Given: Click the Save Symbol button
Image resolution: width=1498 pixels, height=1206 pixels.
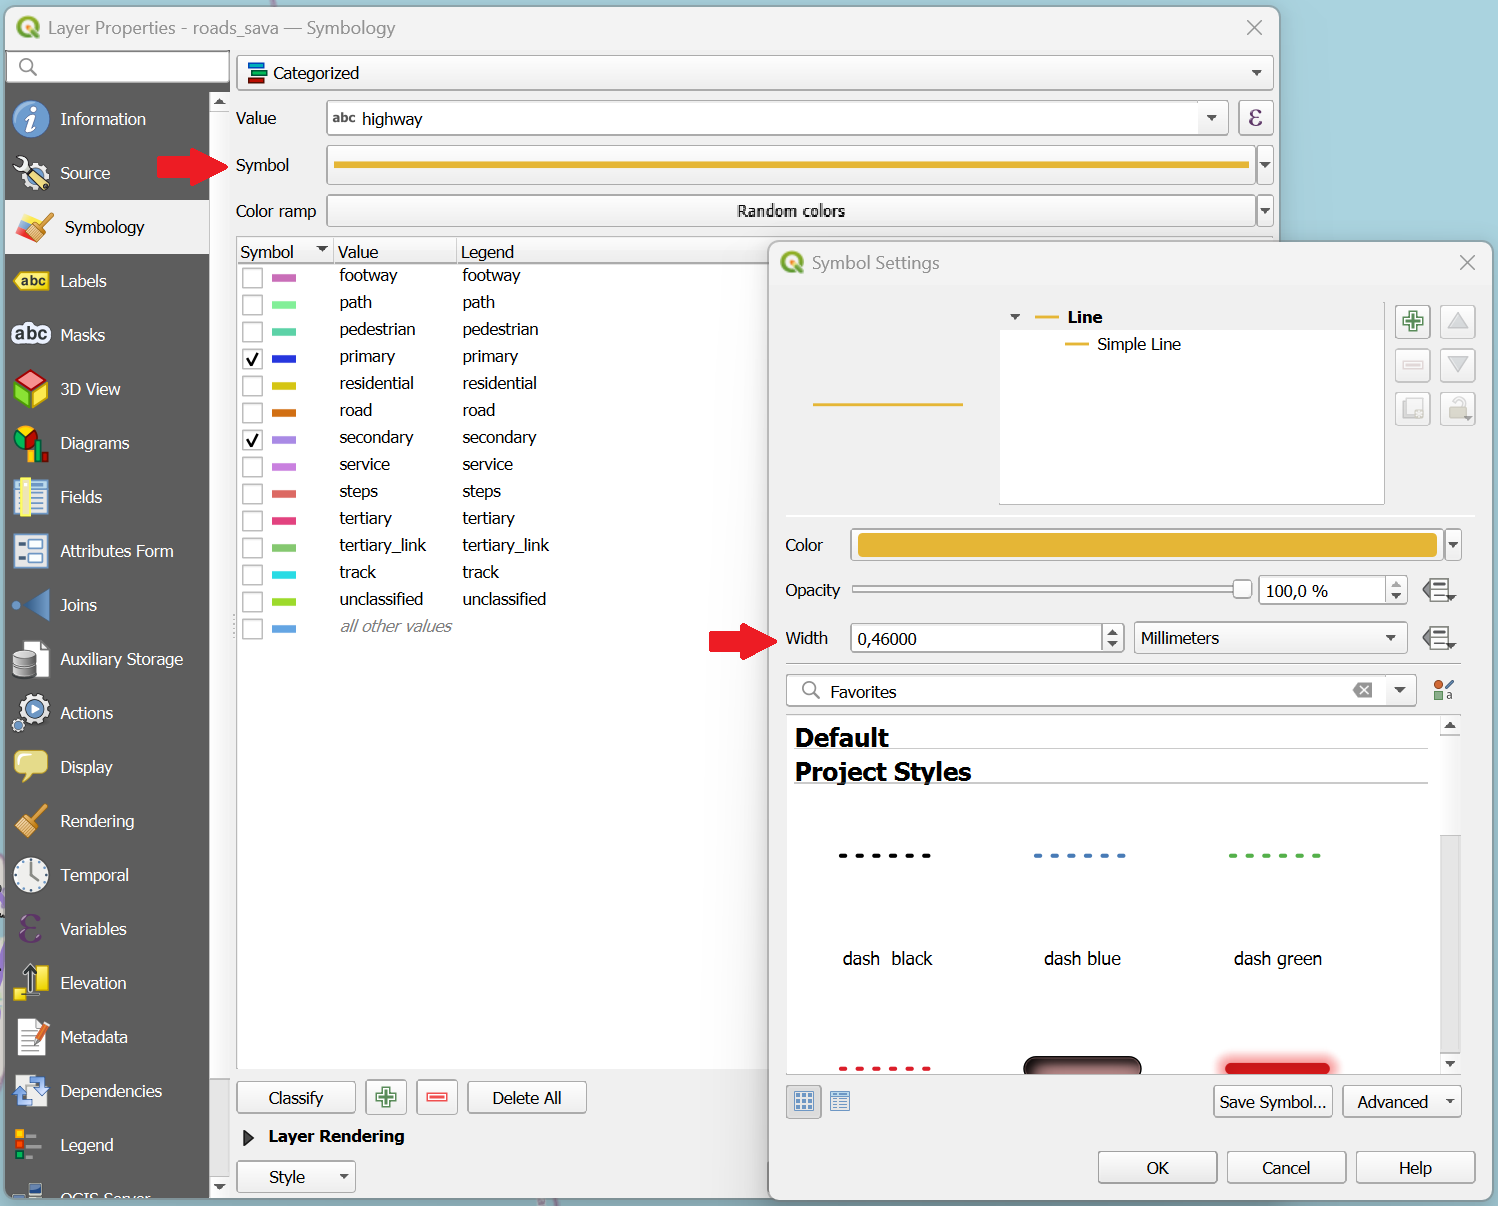Looking at the screenshot, I should (x=1272, y=1101).
